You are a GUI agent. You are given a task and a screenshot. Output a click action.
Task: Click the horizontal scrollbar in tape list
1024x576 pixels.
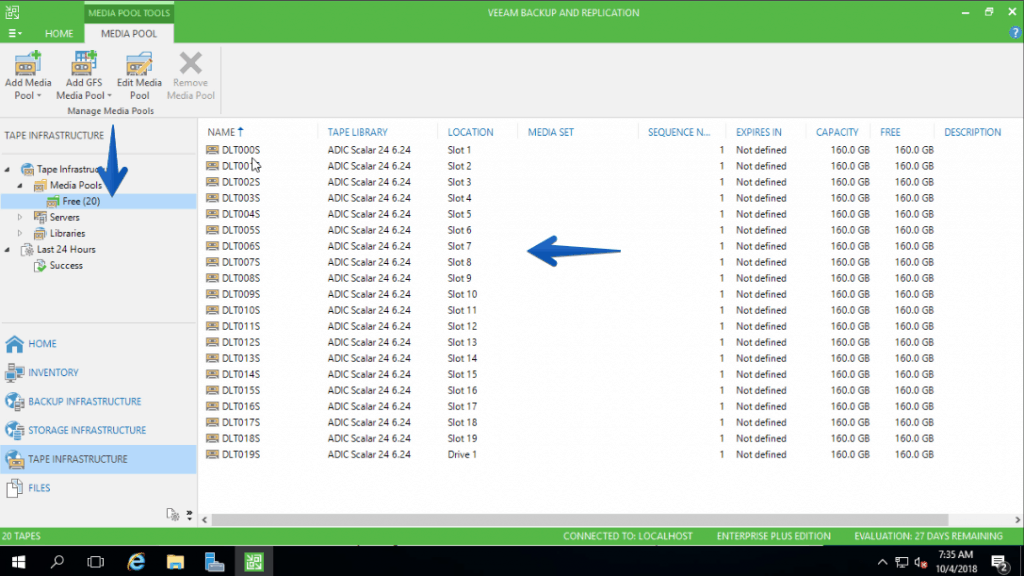579,520
